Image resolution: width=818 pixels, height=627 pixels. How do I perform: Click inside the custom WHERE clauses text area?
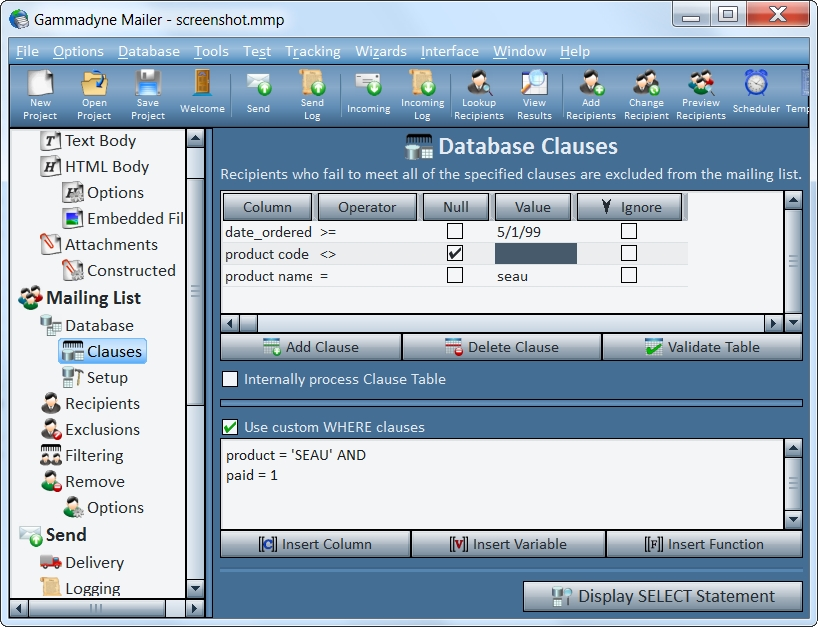point(502,484)
